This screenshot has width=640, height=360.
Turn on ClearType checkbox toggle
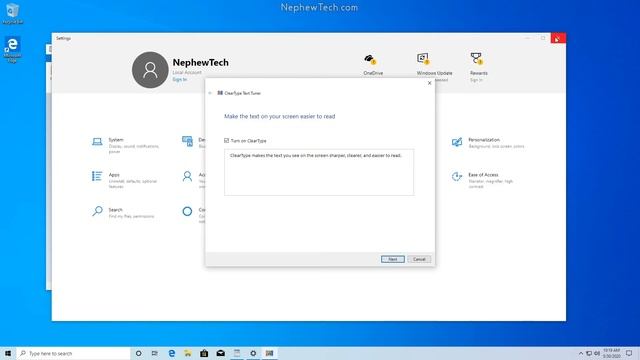coord(227,140)
